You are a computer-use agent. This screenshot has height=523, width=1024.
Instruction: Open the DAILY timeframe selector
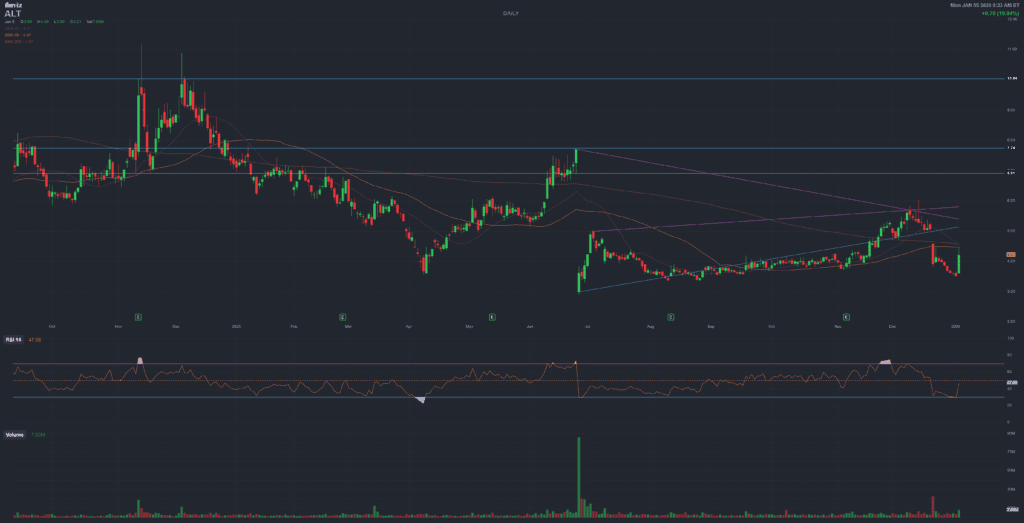click(x=510, y=13)
